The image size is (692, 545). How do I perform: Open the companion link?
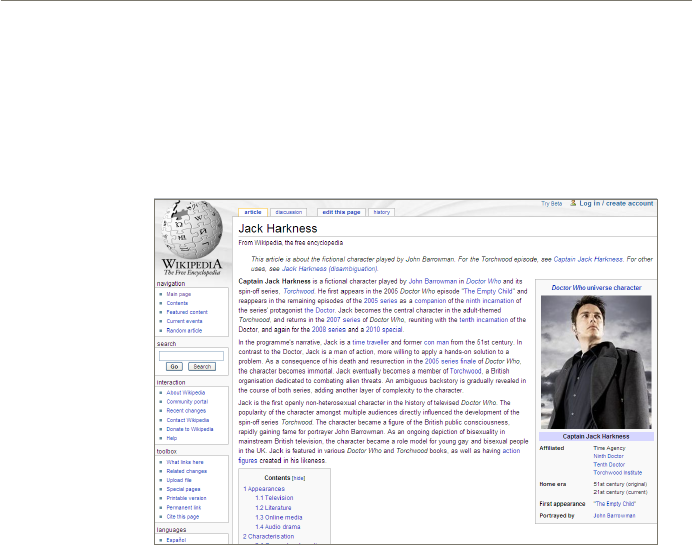[430, 301]
